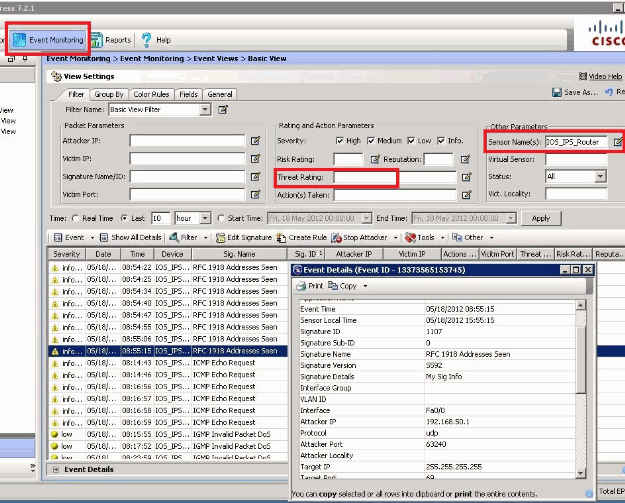The image size is (625, 503).
Task: Switch to the General tab
Action: 220,94
